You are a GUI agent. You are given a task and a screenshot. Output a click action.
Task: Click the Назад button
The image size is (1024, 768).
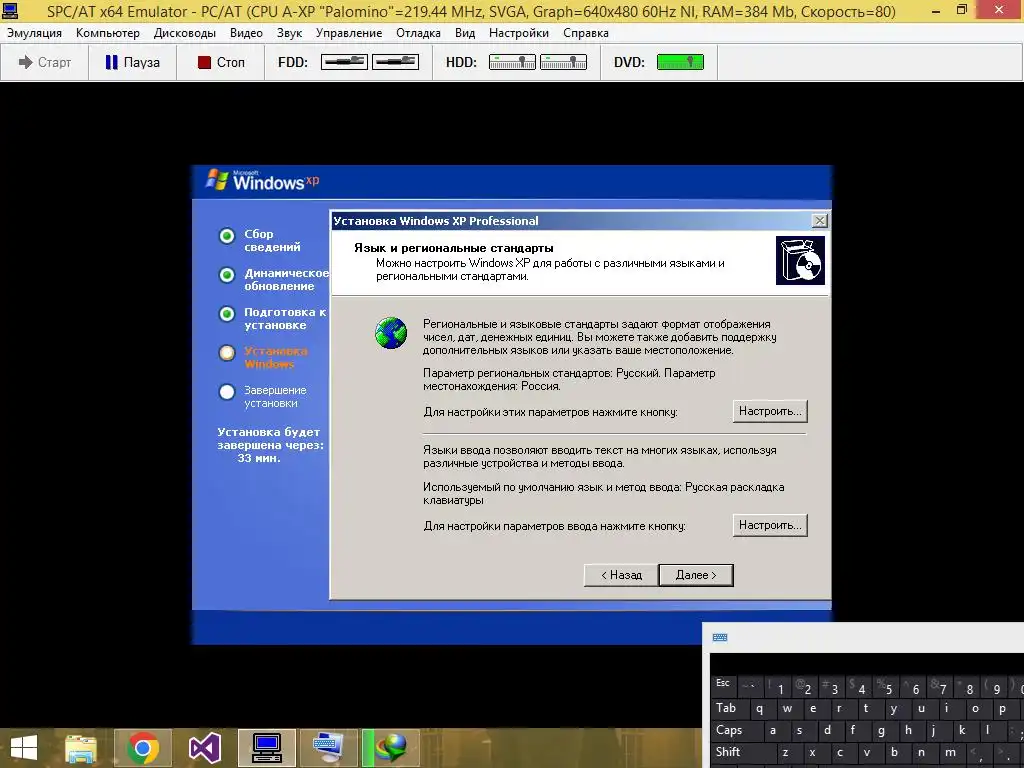(x=621, y=575)
